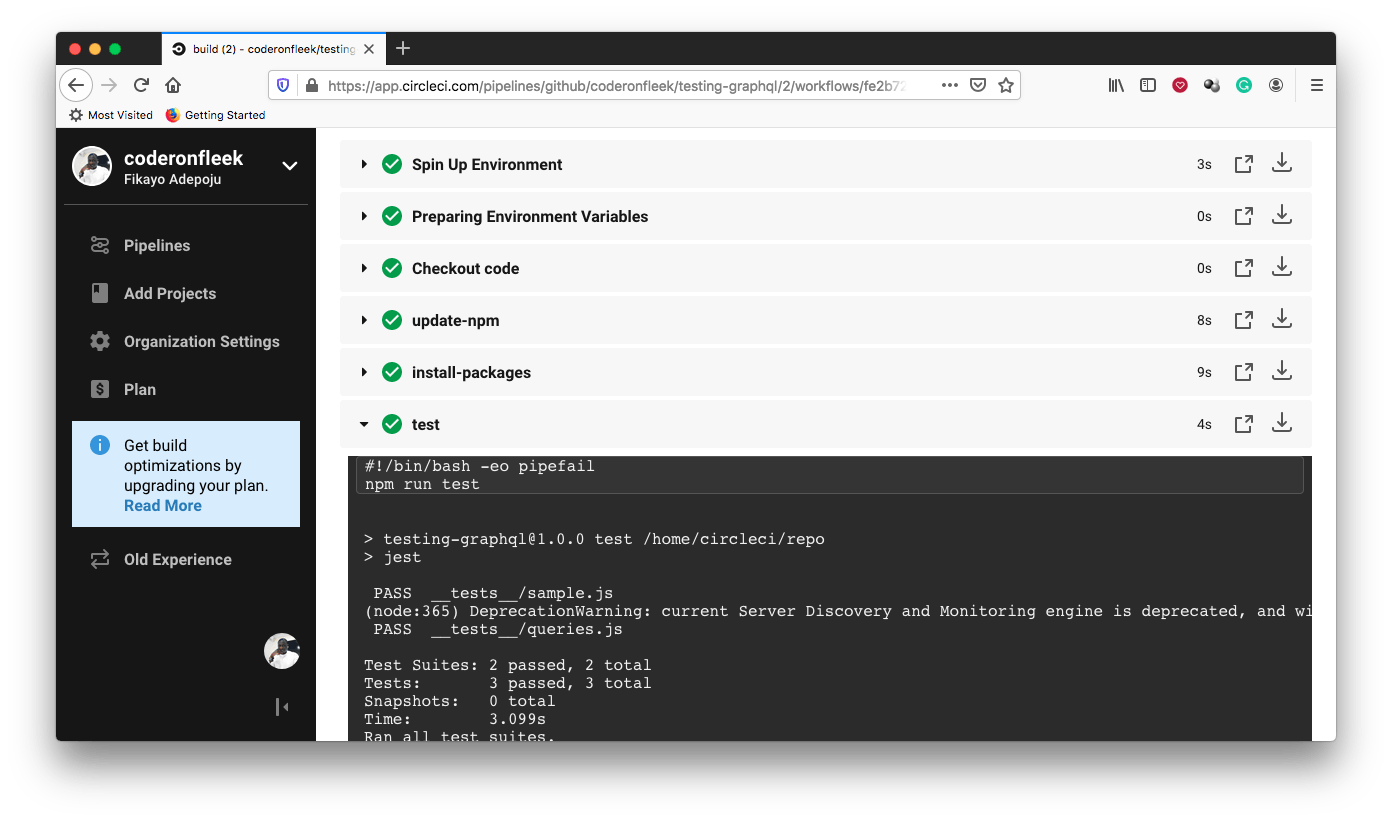The height and width of the screenshot is (821, 1392).
Task: Click the browser Home icon
Action: pos(173,85)
